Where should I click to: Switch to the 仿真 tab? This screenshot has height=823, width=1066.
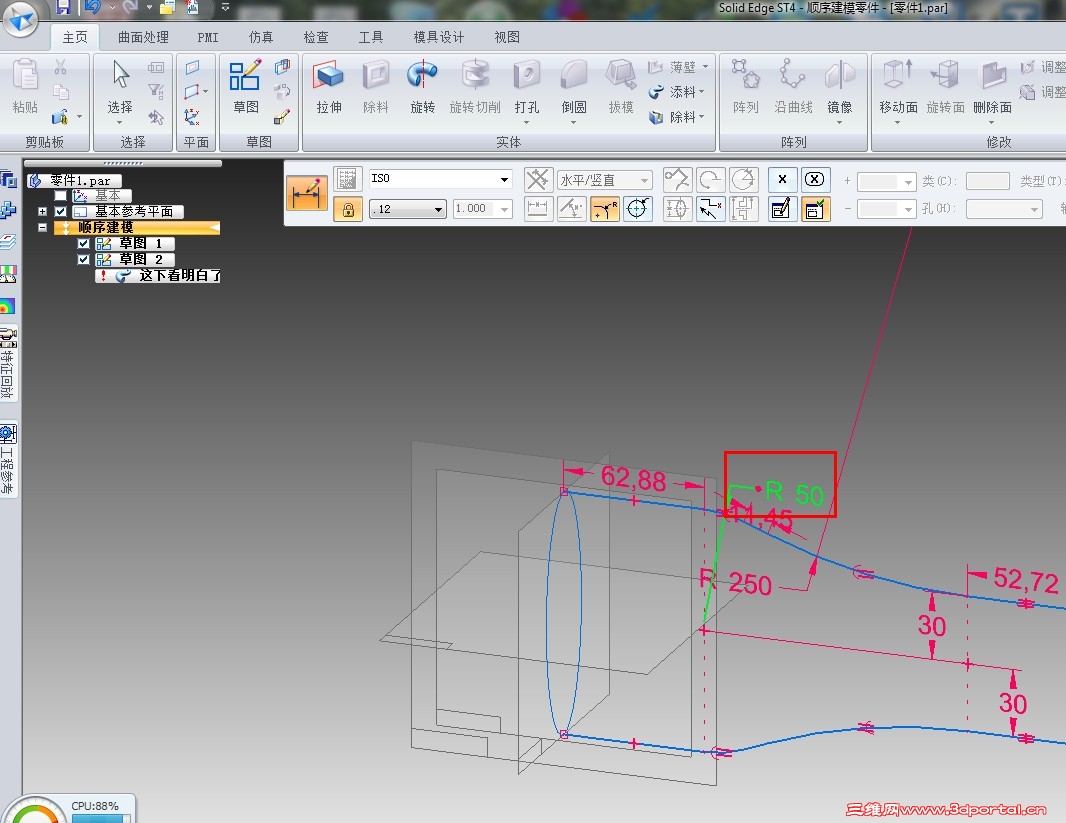tap(261, 37)
